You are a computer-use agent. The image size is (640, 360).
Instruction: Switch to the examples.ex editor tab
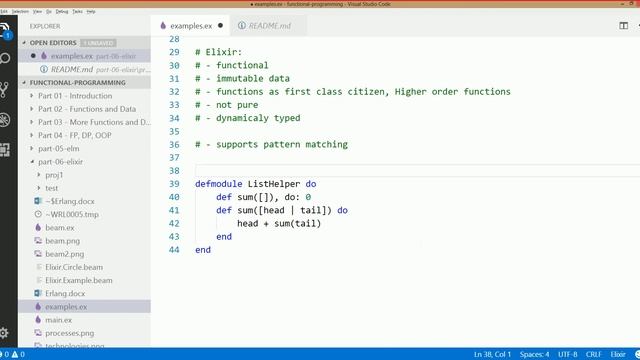click(x=190, y=25)
